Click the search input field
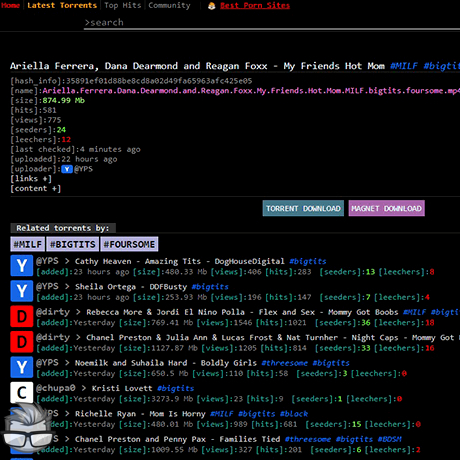The height and width of the screenshot is (460, 460). (272, 23)
